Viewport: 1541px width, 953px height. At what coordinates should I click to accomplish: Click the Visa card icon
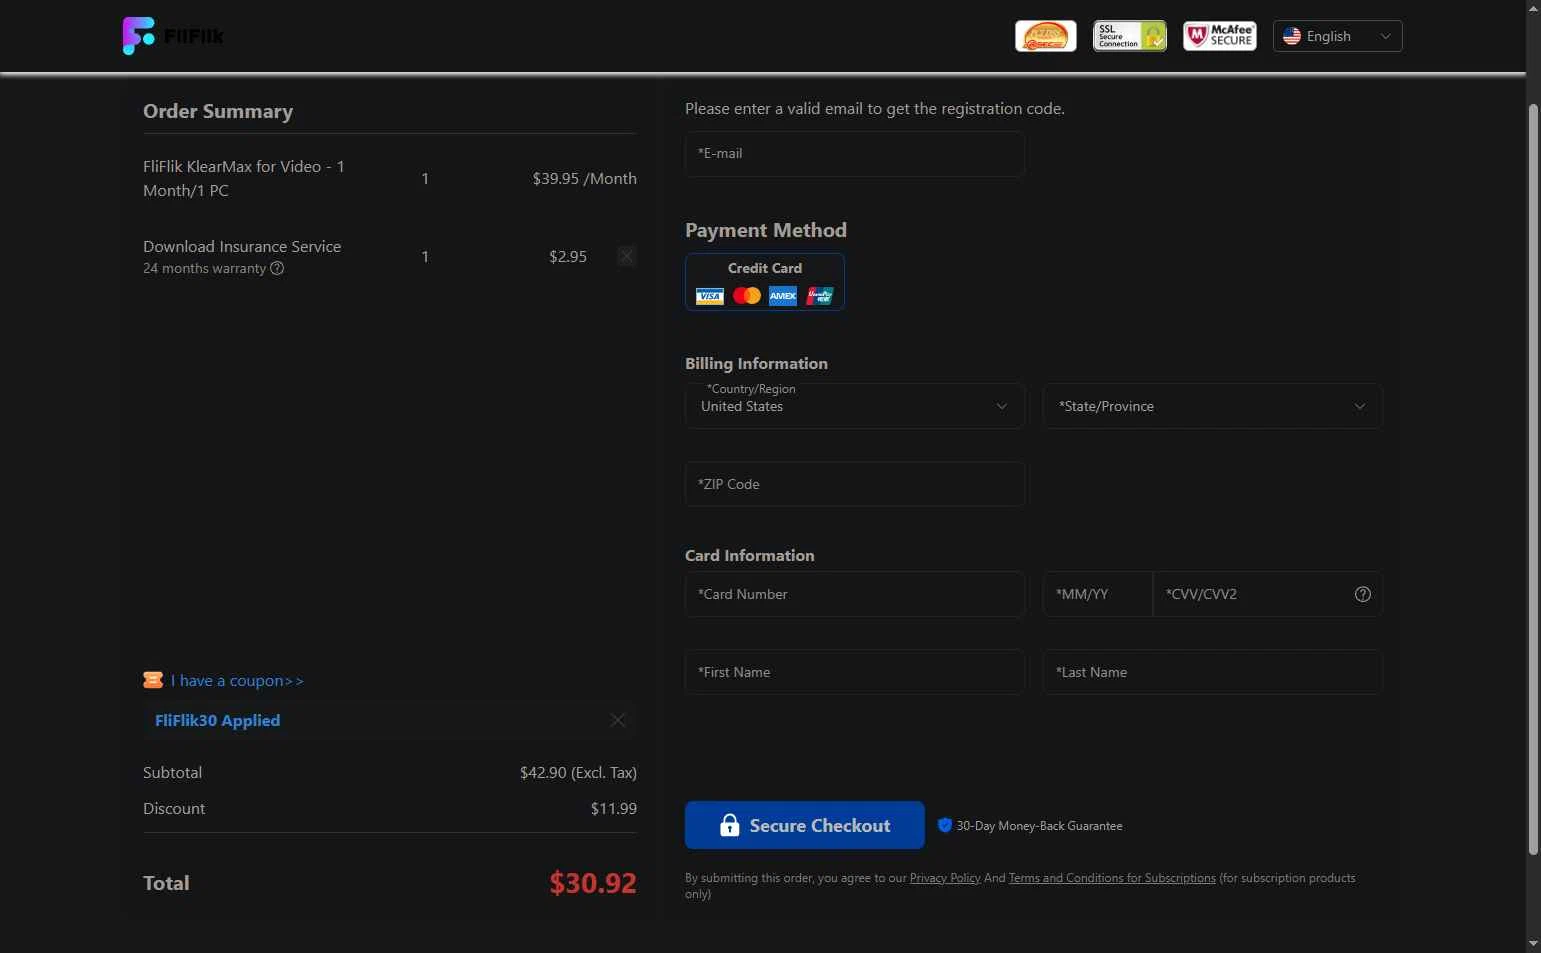(x=710, y=296)
